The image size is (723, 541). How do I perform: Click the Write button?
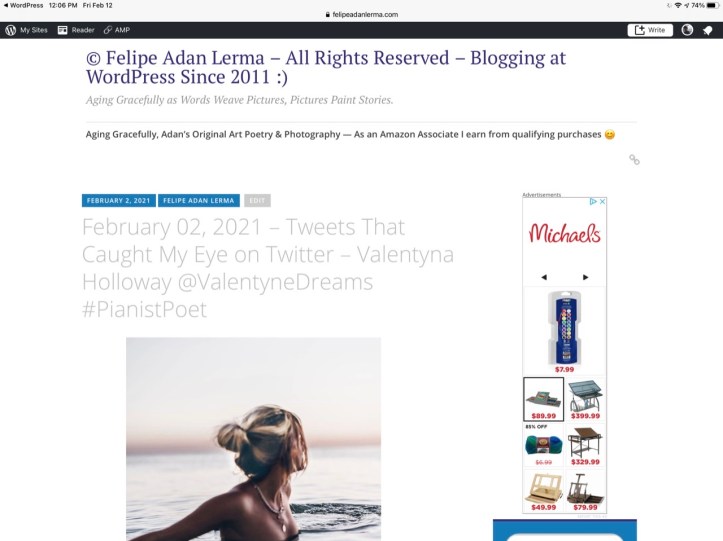650,30
